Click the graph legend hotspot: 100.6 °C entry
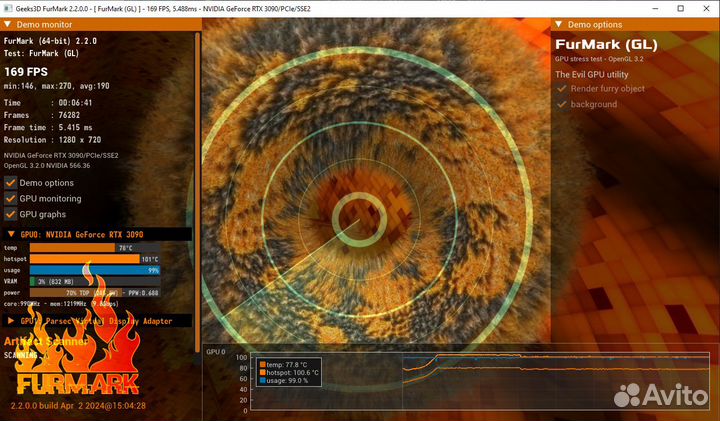Image resolution: width=720 pixels, height=421 pixels. coord(289,372)
